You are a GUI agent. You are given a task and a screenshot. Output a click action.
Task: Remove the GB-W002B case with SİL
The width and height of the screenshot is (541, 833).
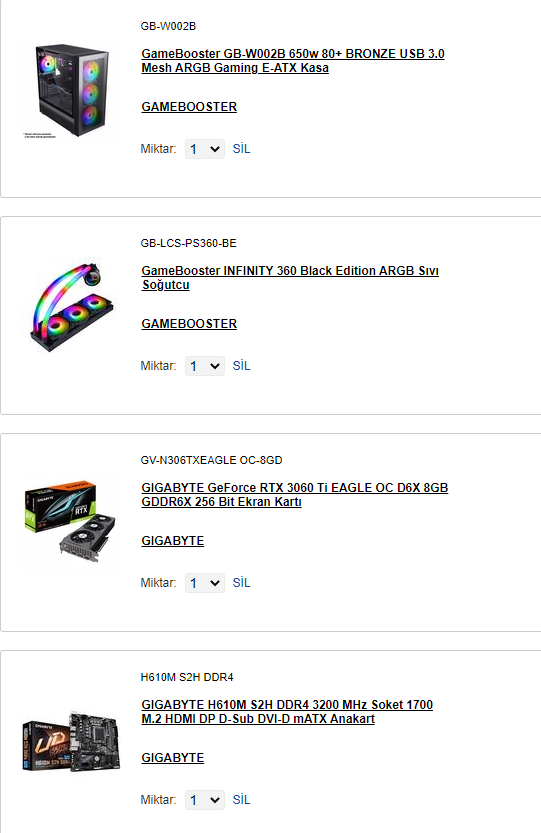[241, 149]
